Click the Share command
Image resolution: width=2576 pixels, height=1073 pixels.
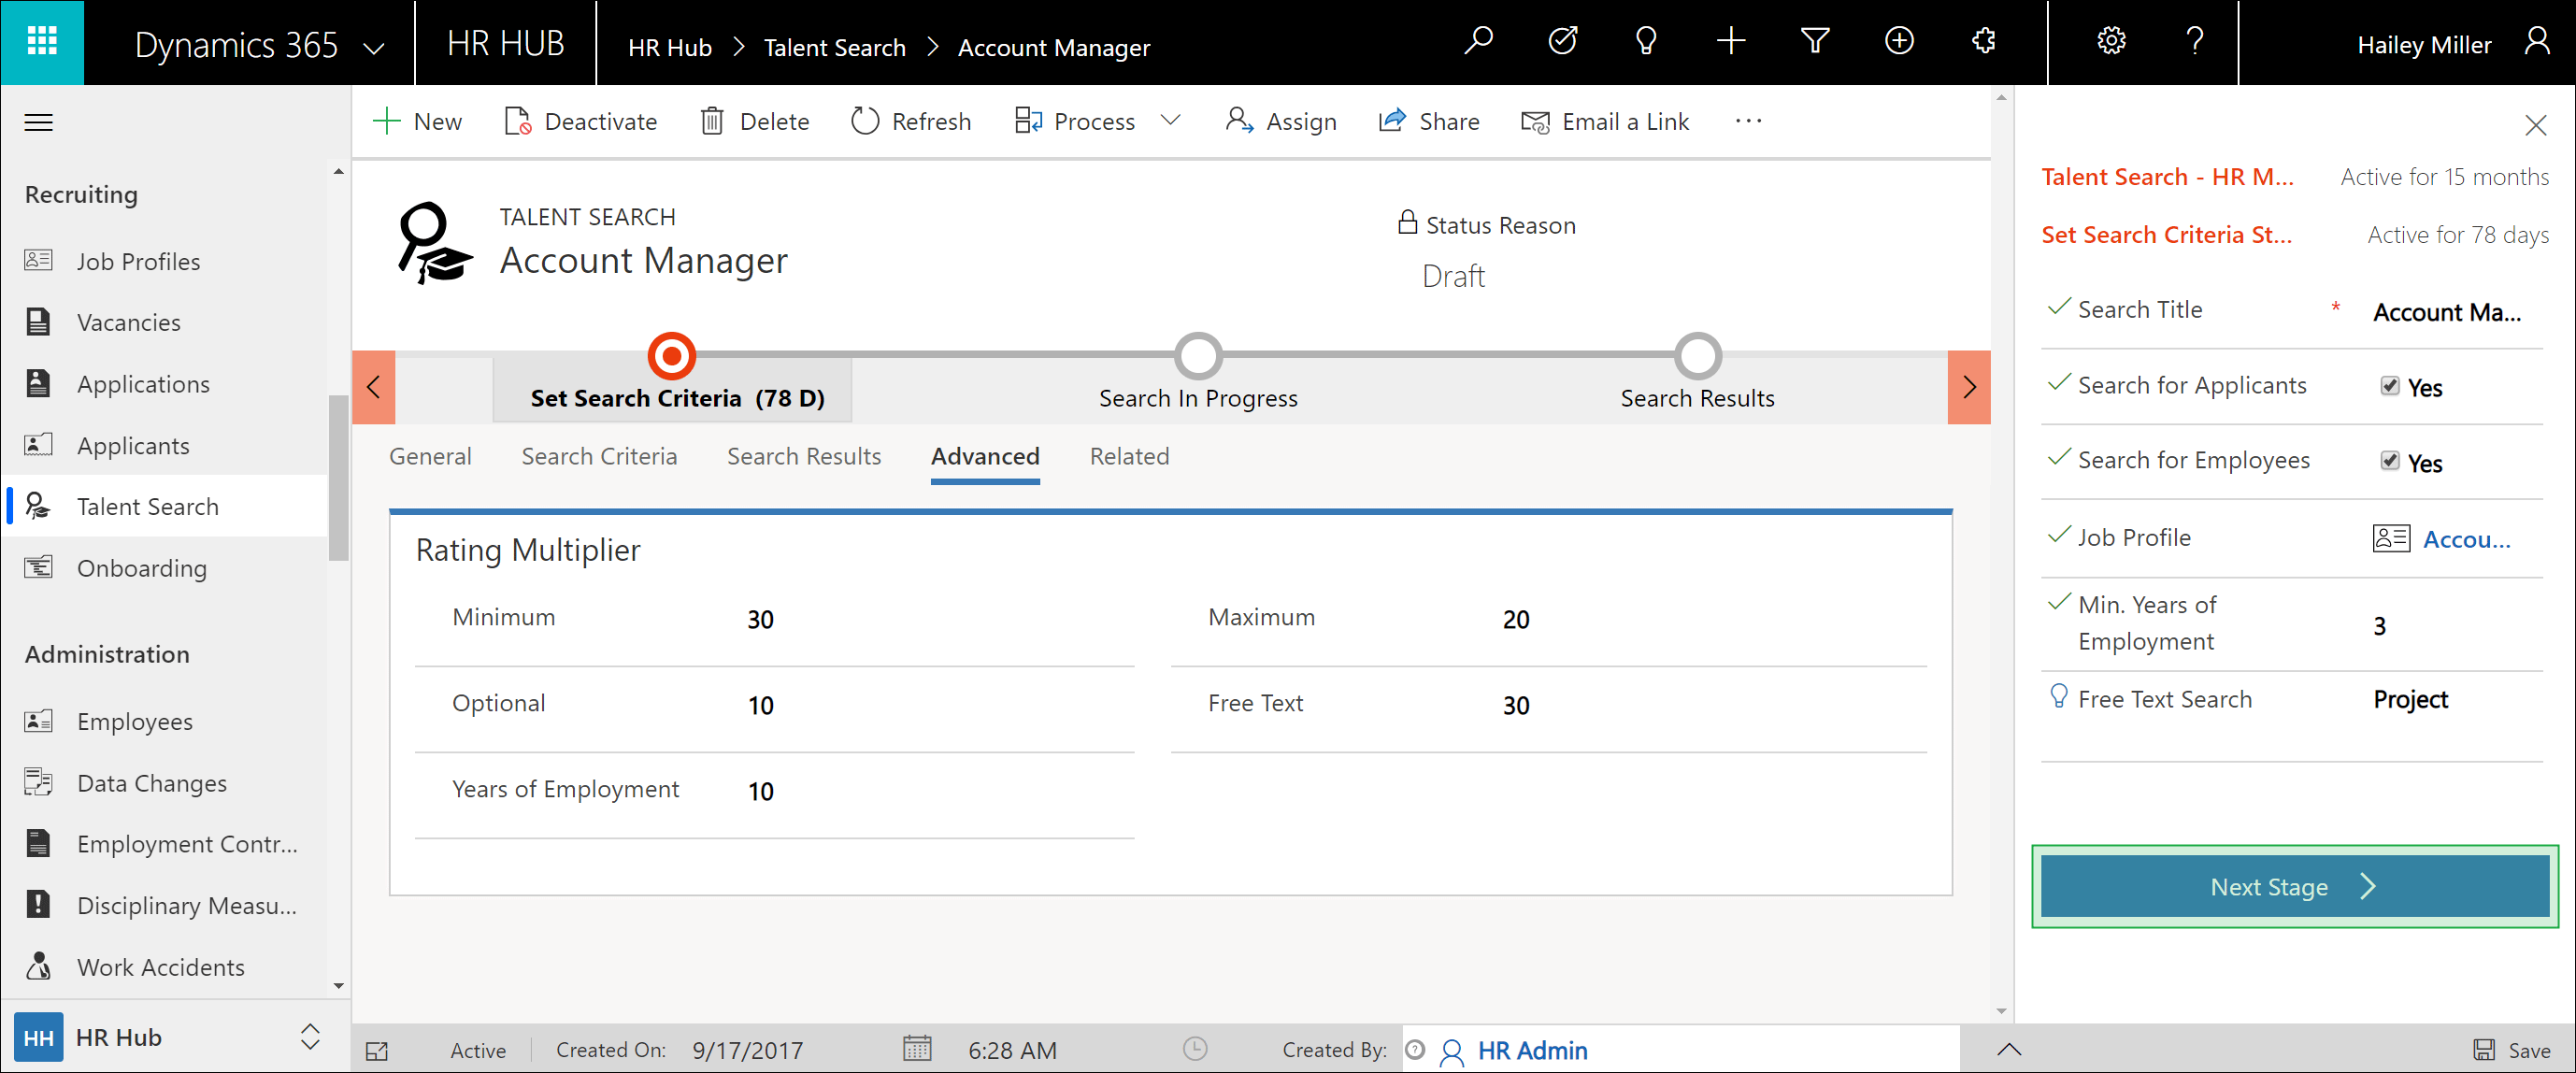1429,122
